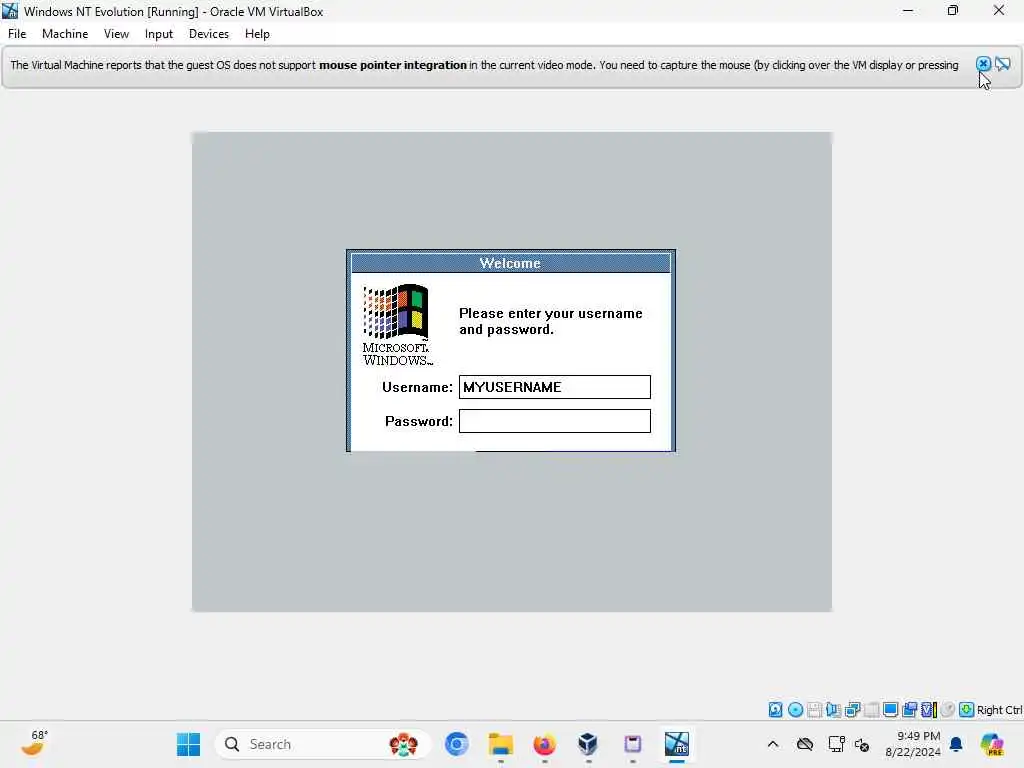The height and width of the screenshot is (768, 1024).
Task: Click the Username input field
Action: 554,387
